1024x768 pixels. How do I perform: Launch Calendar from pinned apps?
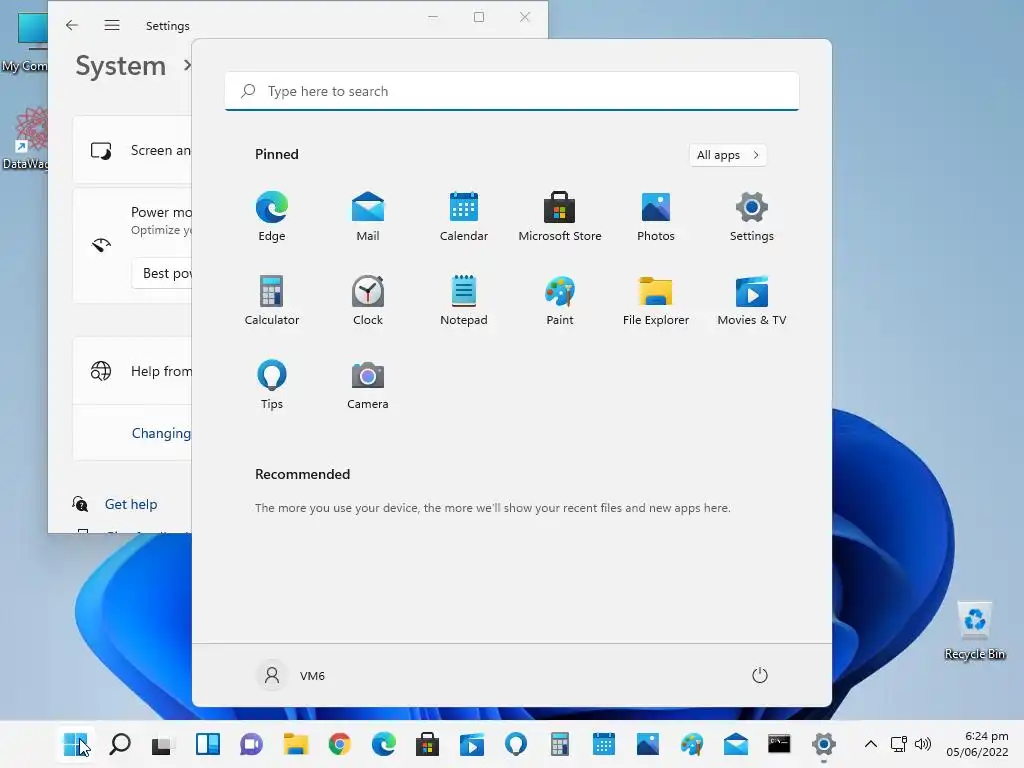coord(464,216)
